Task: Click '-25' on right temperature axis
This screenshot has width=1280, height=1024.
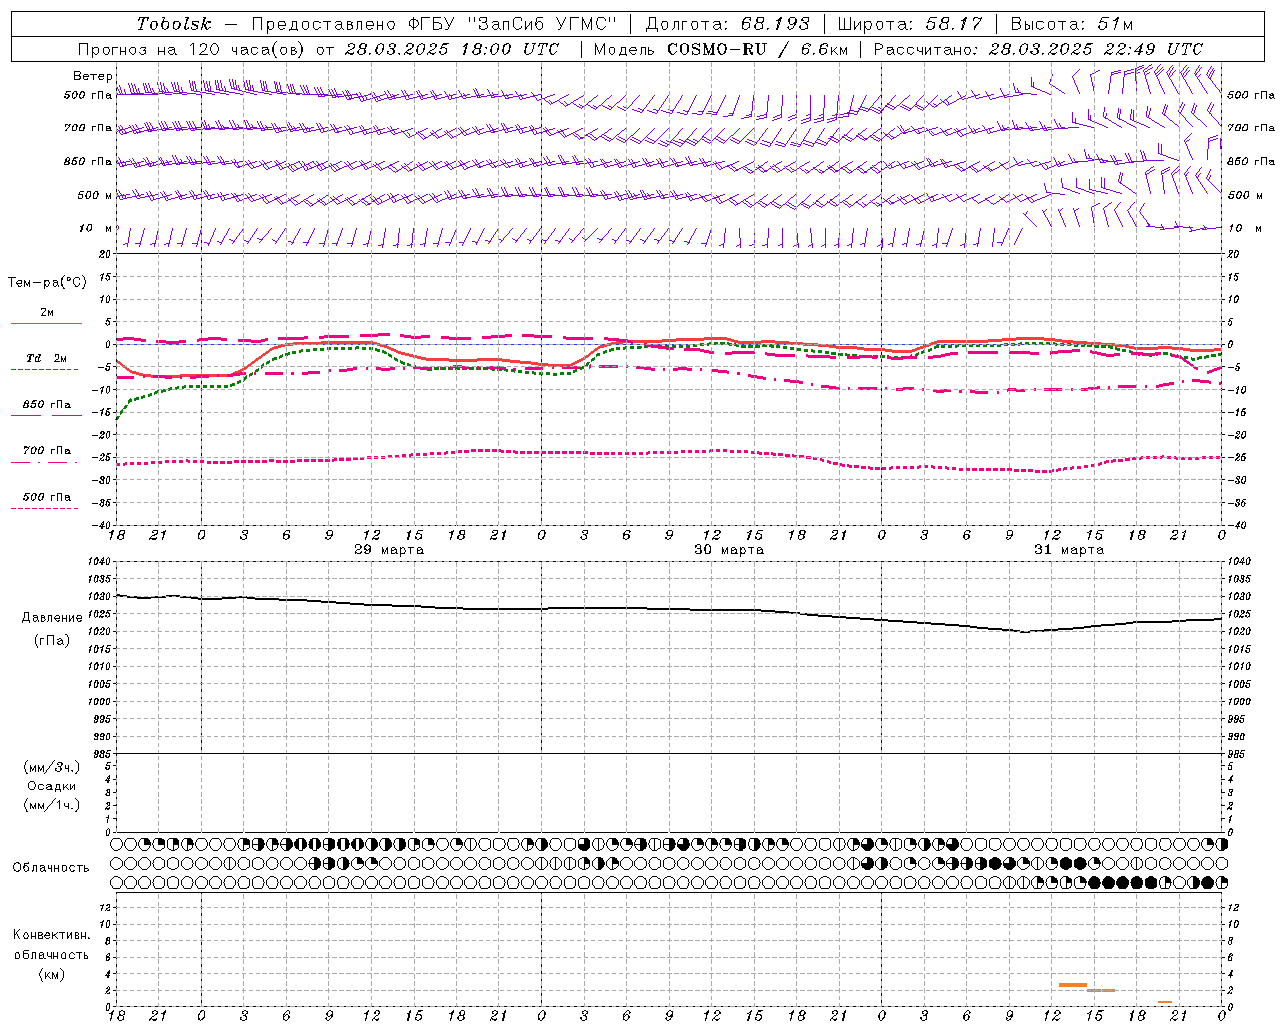Action: click(x=1237, y=458)
